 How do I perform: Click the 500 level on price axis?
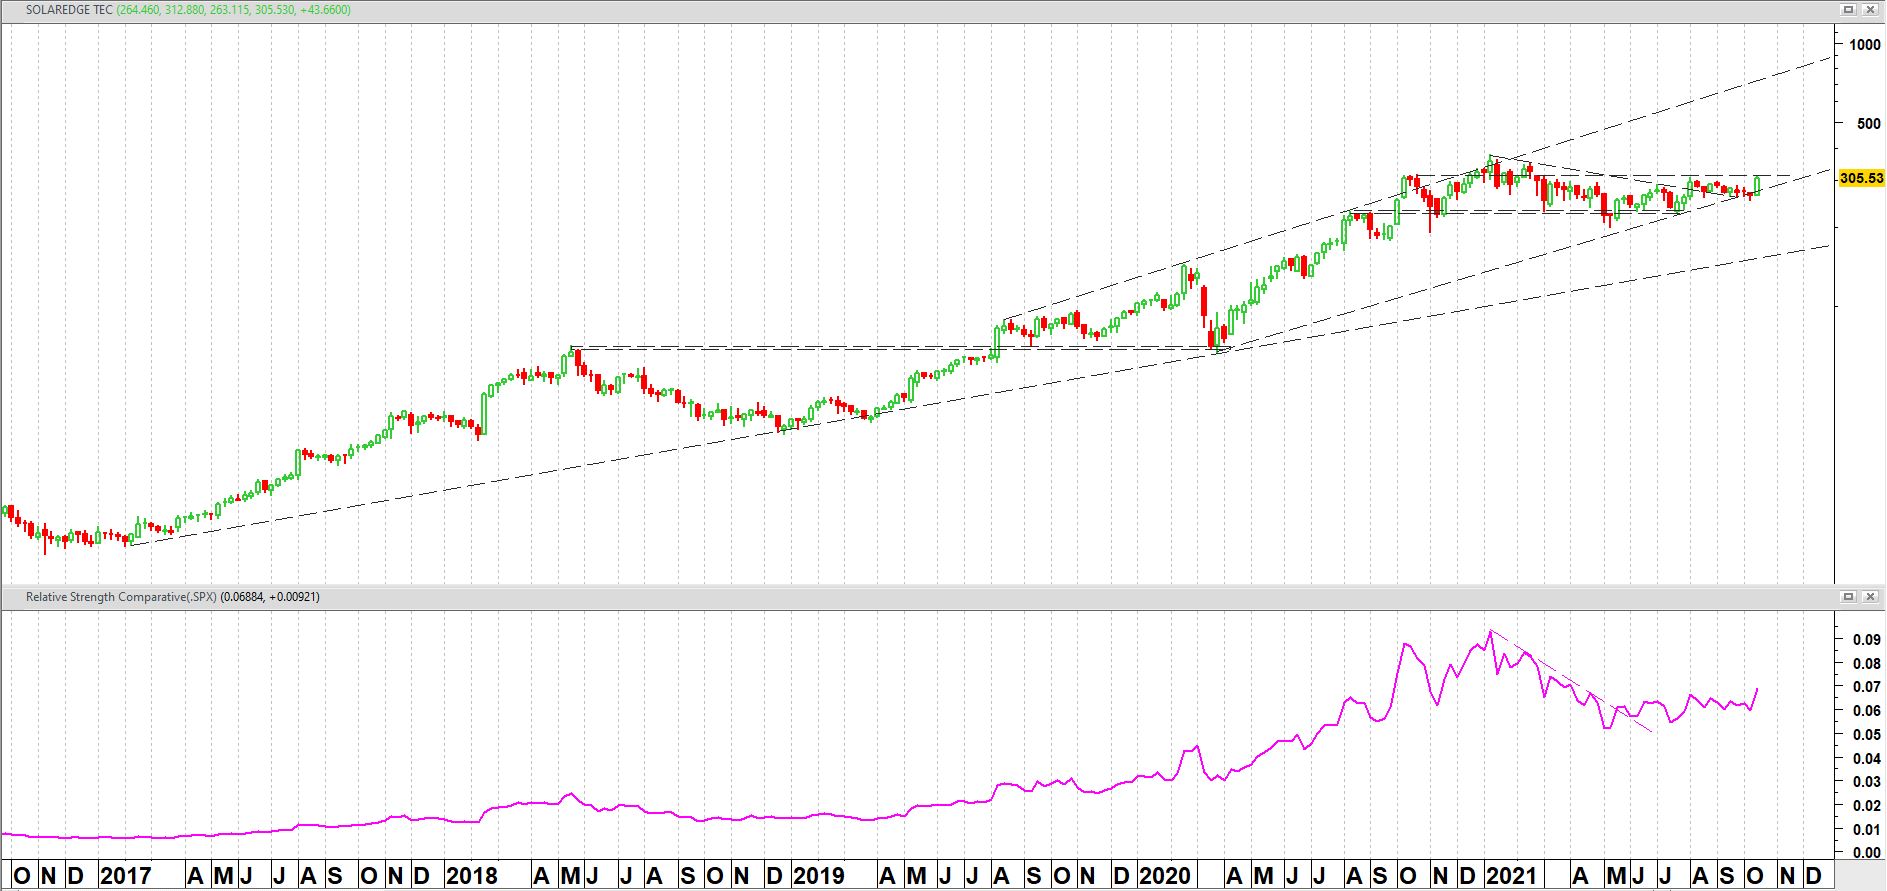pyautogui.click(x=1869, y=124)
